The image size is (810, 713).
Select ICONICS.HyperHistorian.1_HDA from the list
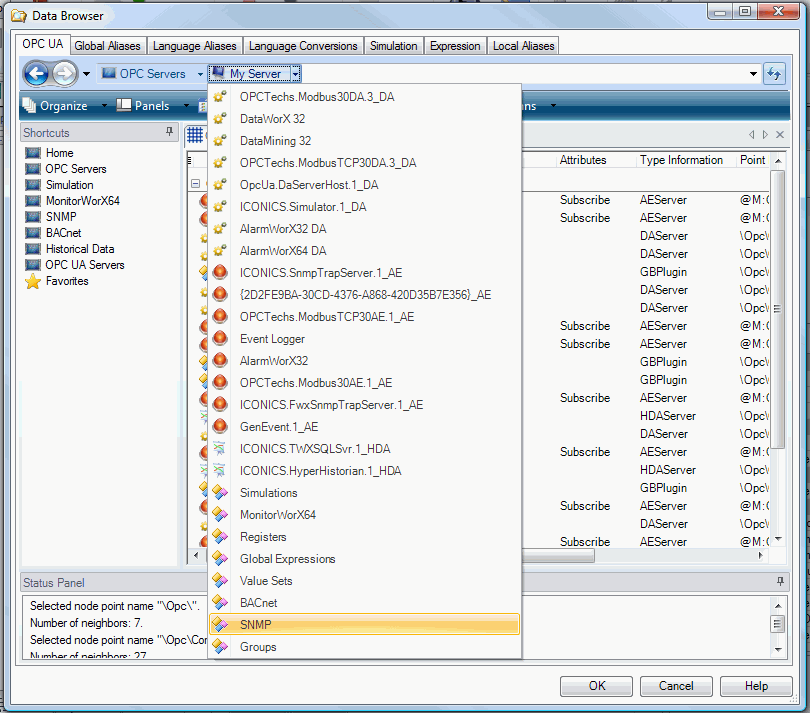pos(320,471)
